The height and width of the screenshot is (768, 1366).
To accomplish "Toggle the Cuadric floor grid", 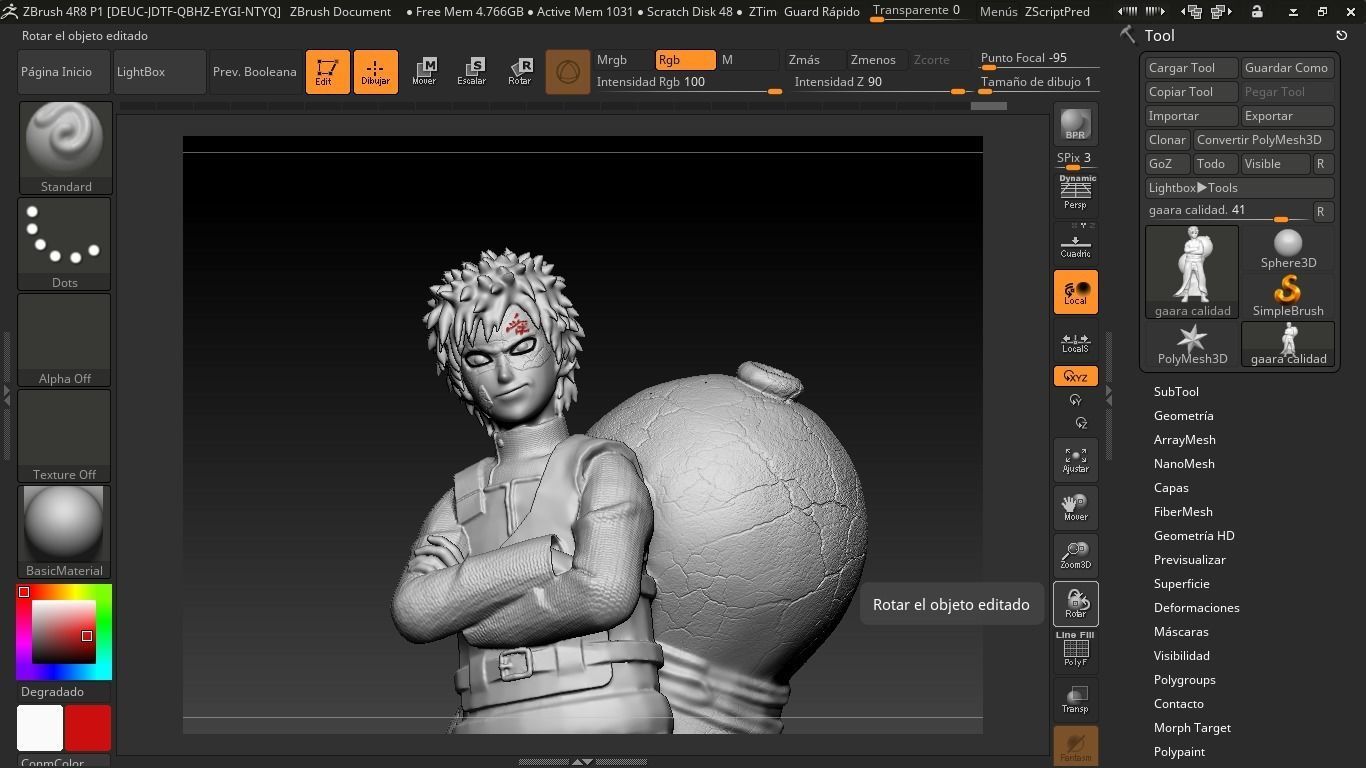I will pyautogui.click(x=1075, y=243).
